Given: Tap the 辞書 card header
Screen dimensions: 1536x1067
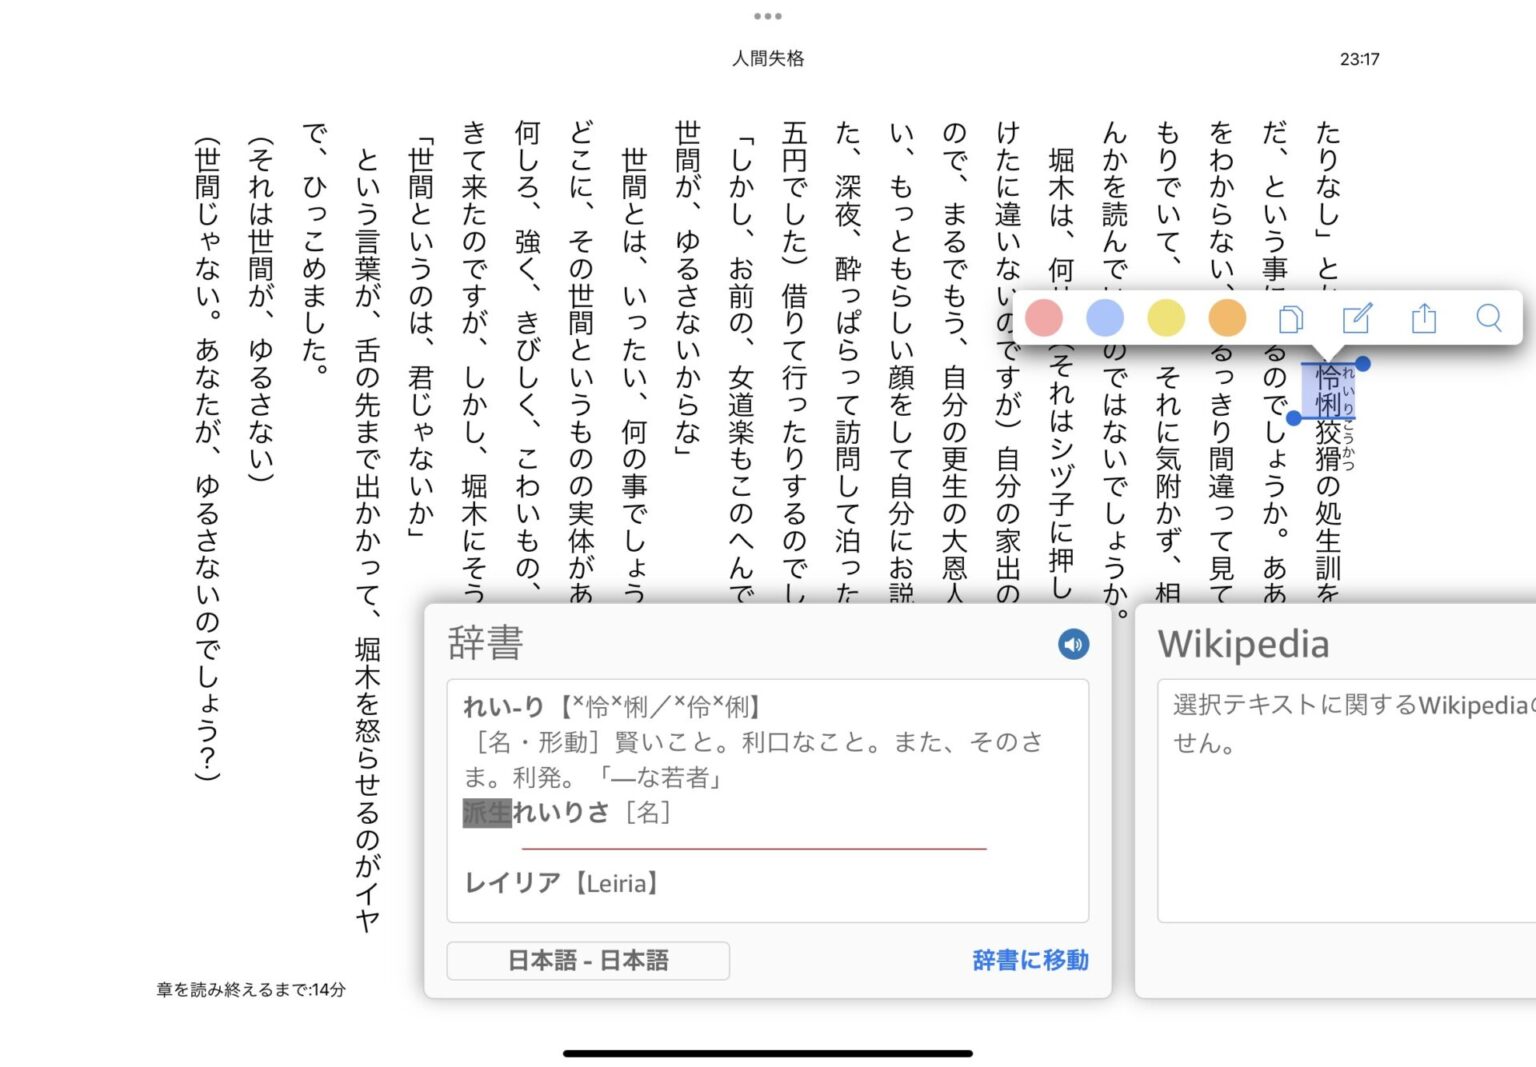Looking at the screenshot, I should 486,643.
